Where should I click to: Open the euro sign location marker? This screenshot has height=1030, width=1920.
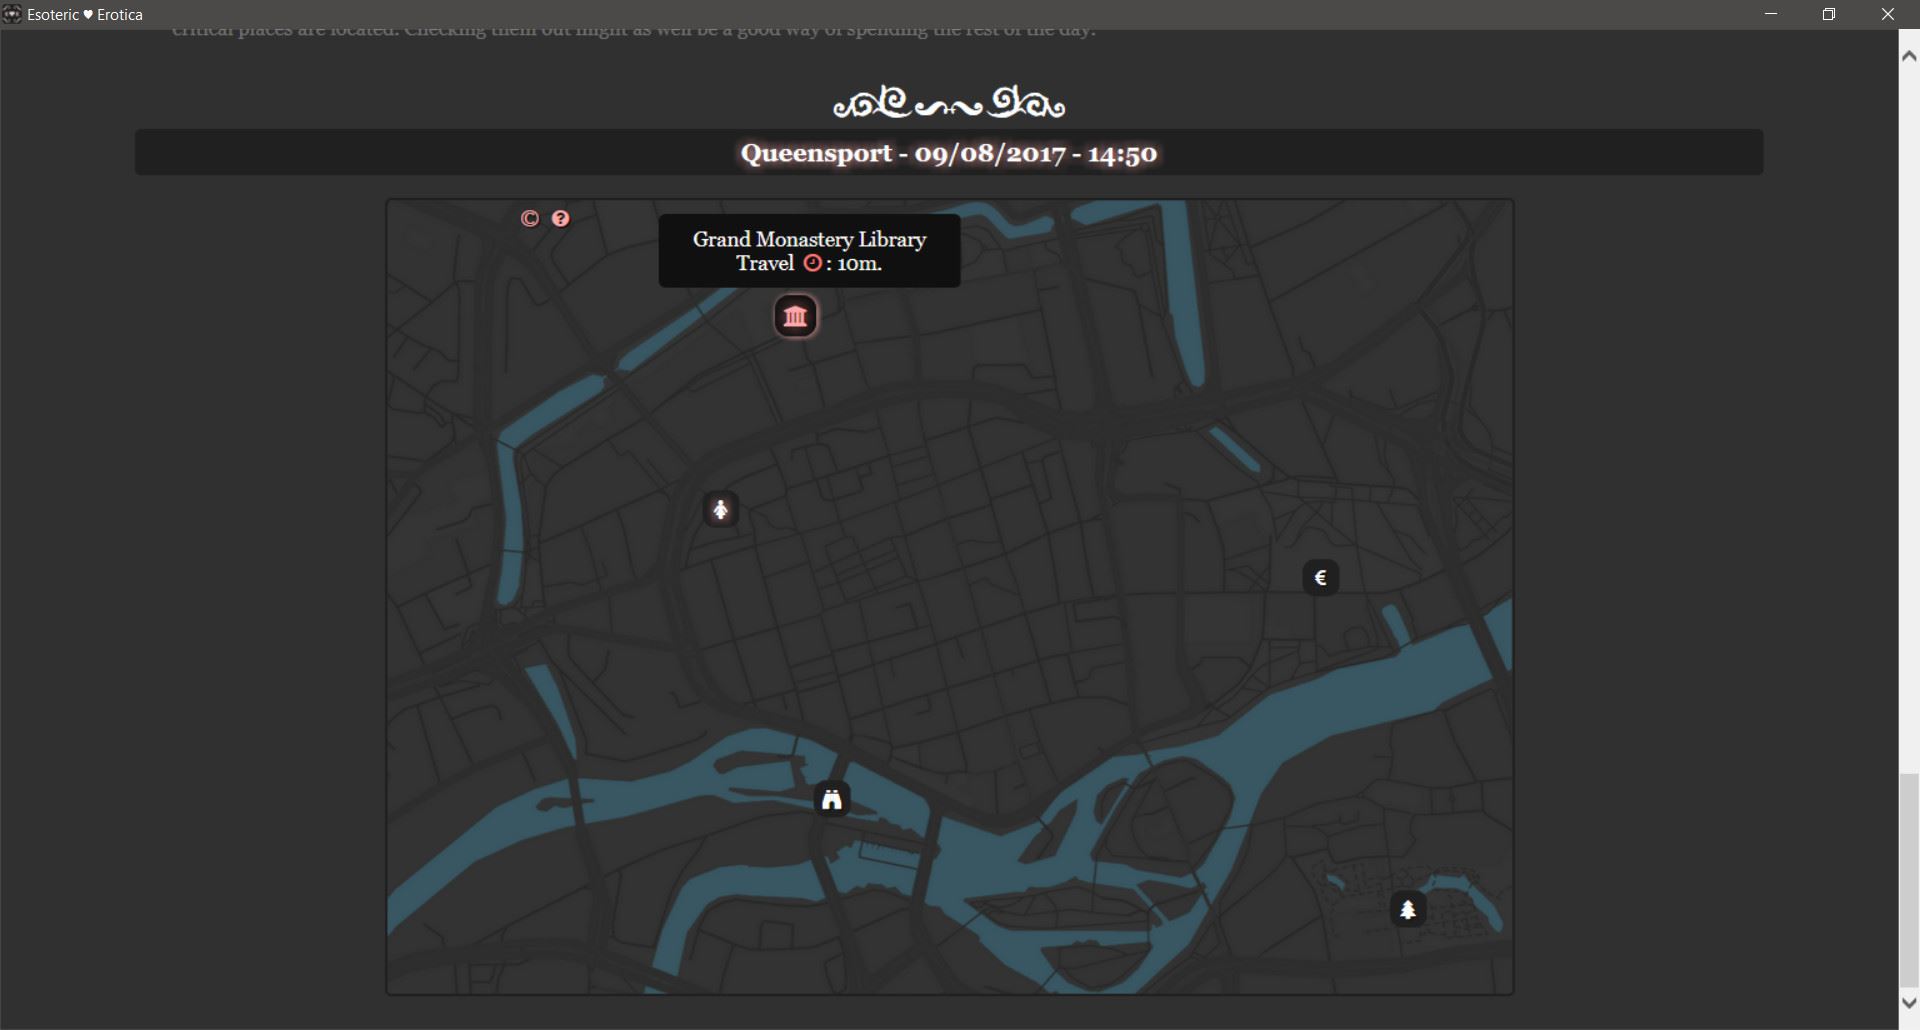(x=1320, y=578)
